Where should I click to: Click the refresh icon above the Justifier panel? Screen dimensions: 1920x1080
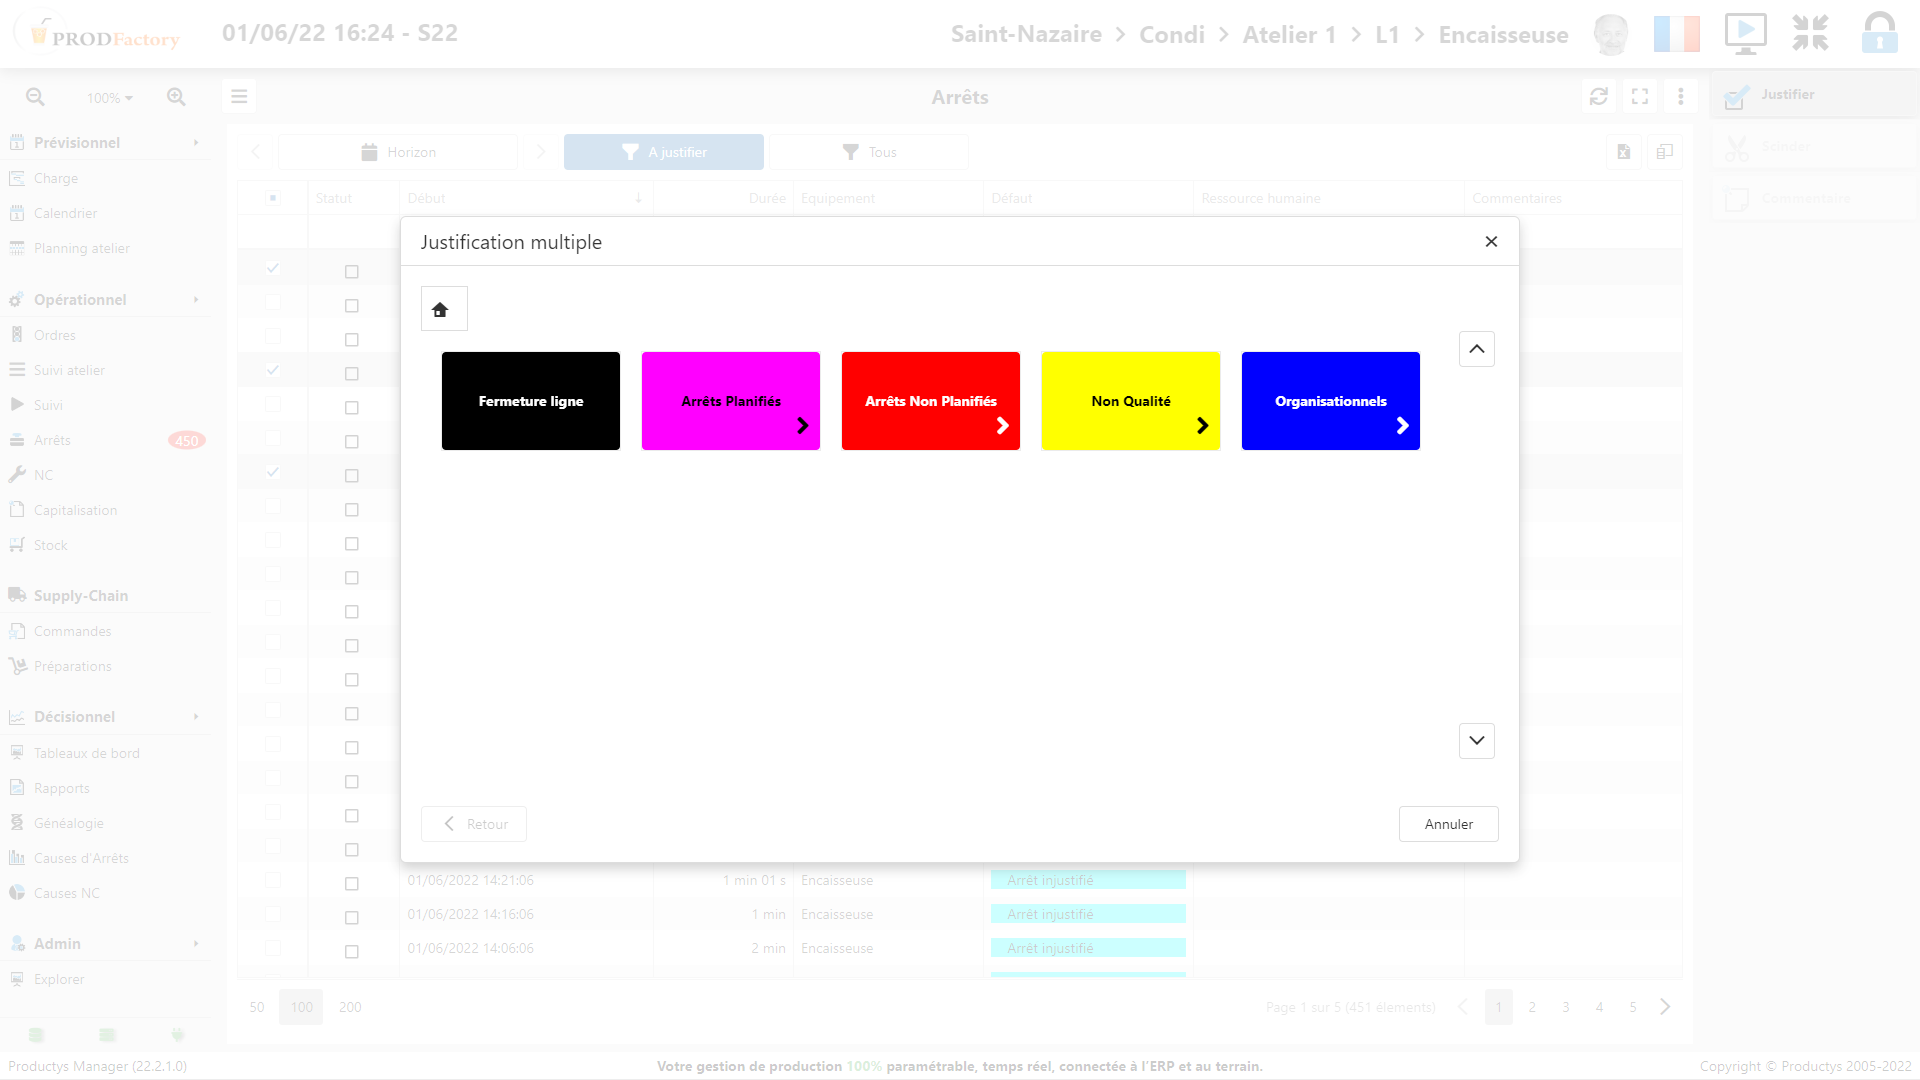(x=1599, y=96)
